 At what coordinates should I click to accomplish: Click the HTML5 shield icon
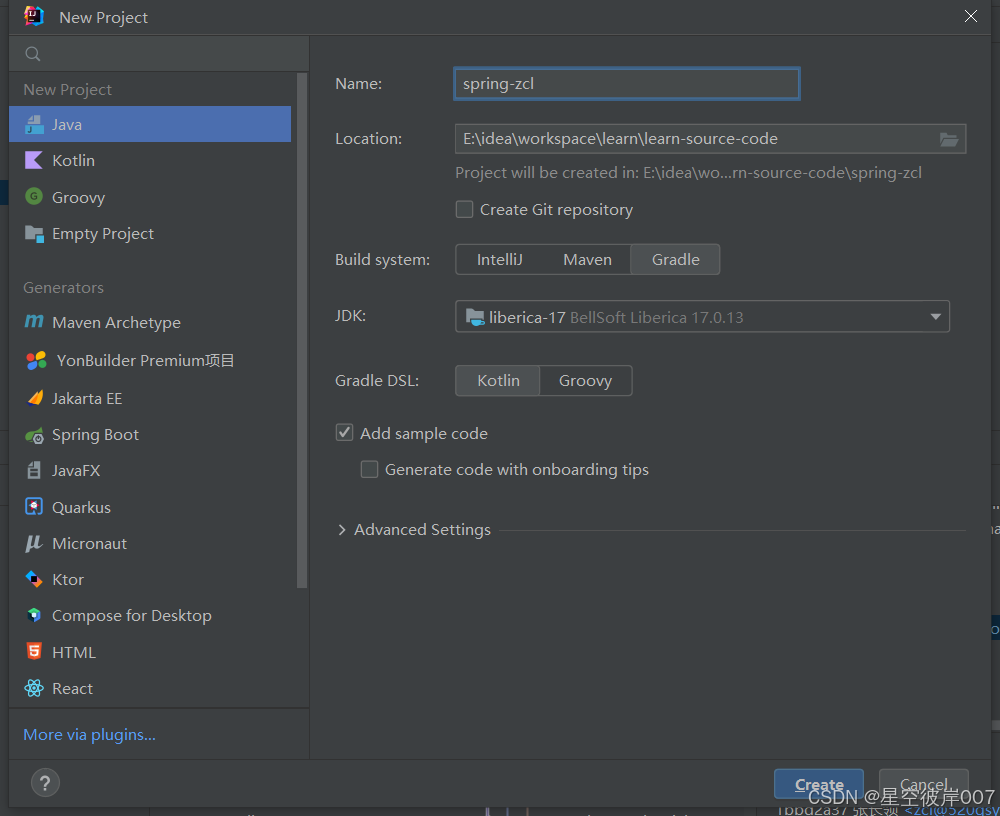(34, 651)
